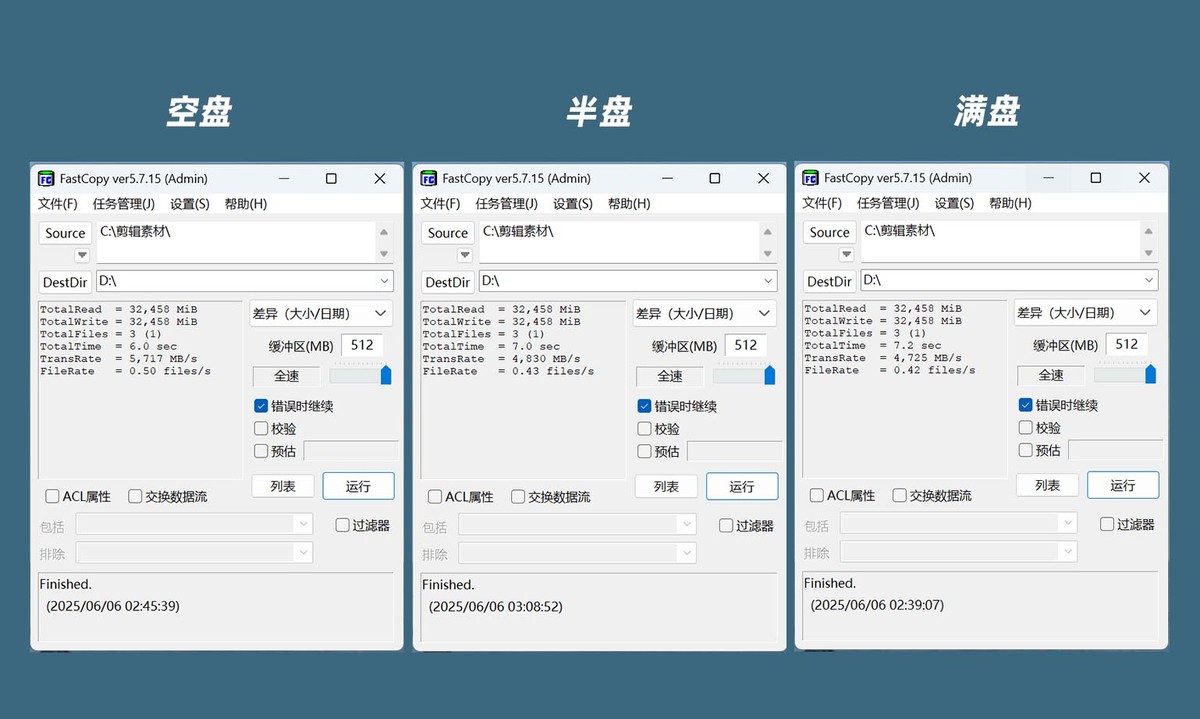Toggle 错误时继续 checkbox in 半盘 window
The width and height of the screenshot is (1200, 719).
[644, 406]
